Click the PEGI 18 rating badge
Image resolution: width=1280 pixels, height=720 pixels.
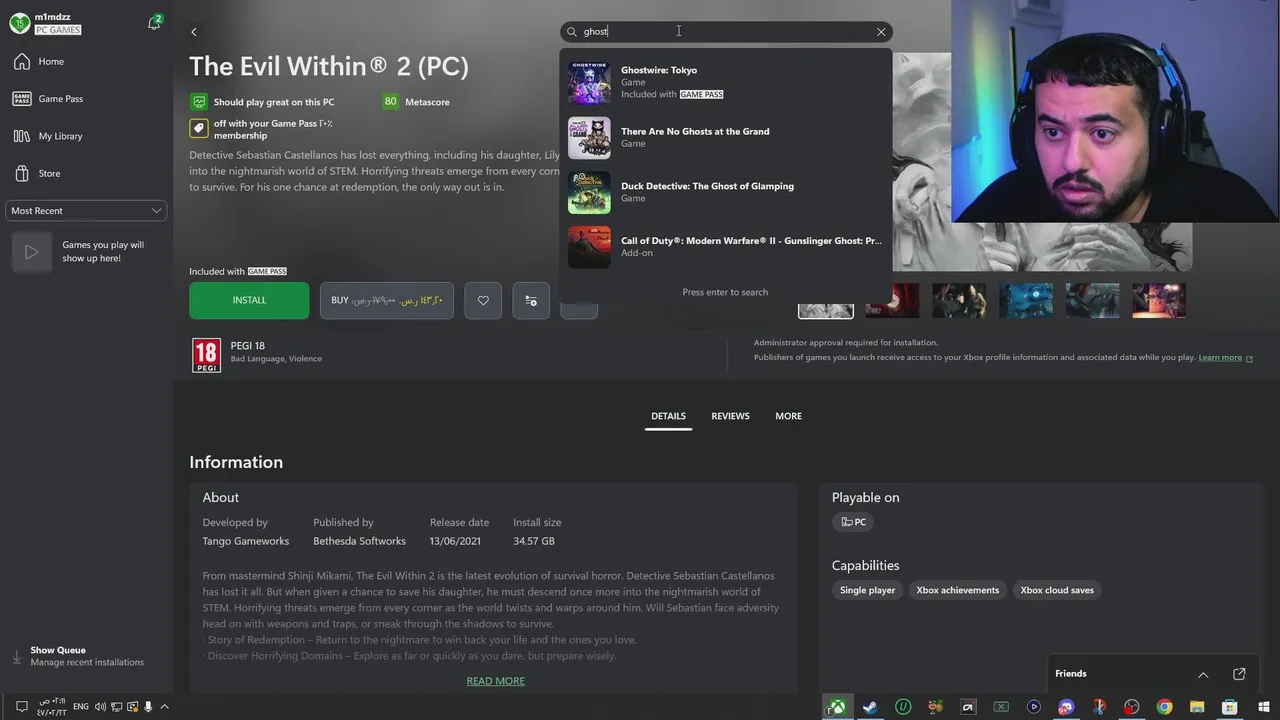pos(206,355)
